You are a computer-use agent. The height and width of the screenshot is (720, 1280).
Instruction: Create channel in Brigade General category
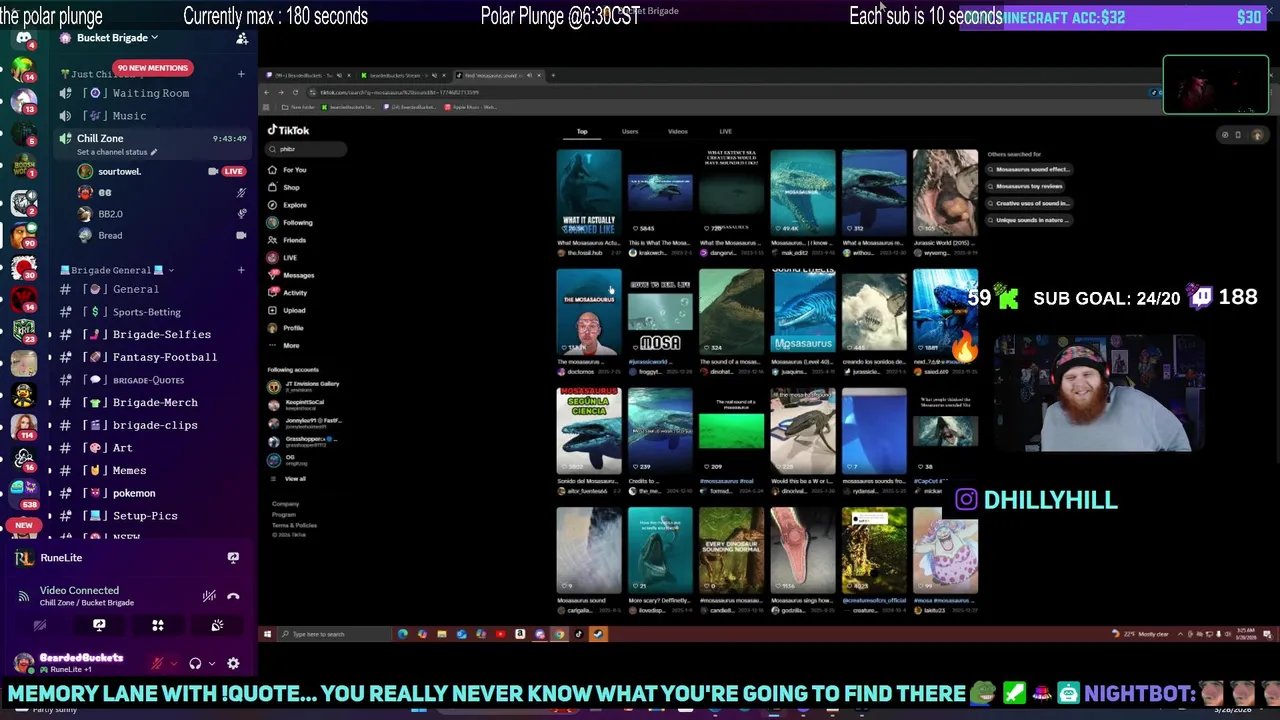pos(241,270)
